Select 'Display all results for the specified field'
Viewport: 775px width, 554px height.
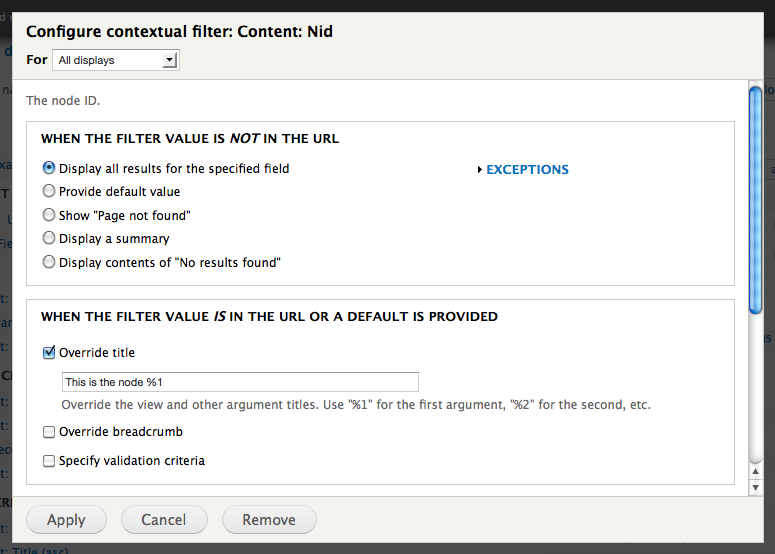49,168
